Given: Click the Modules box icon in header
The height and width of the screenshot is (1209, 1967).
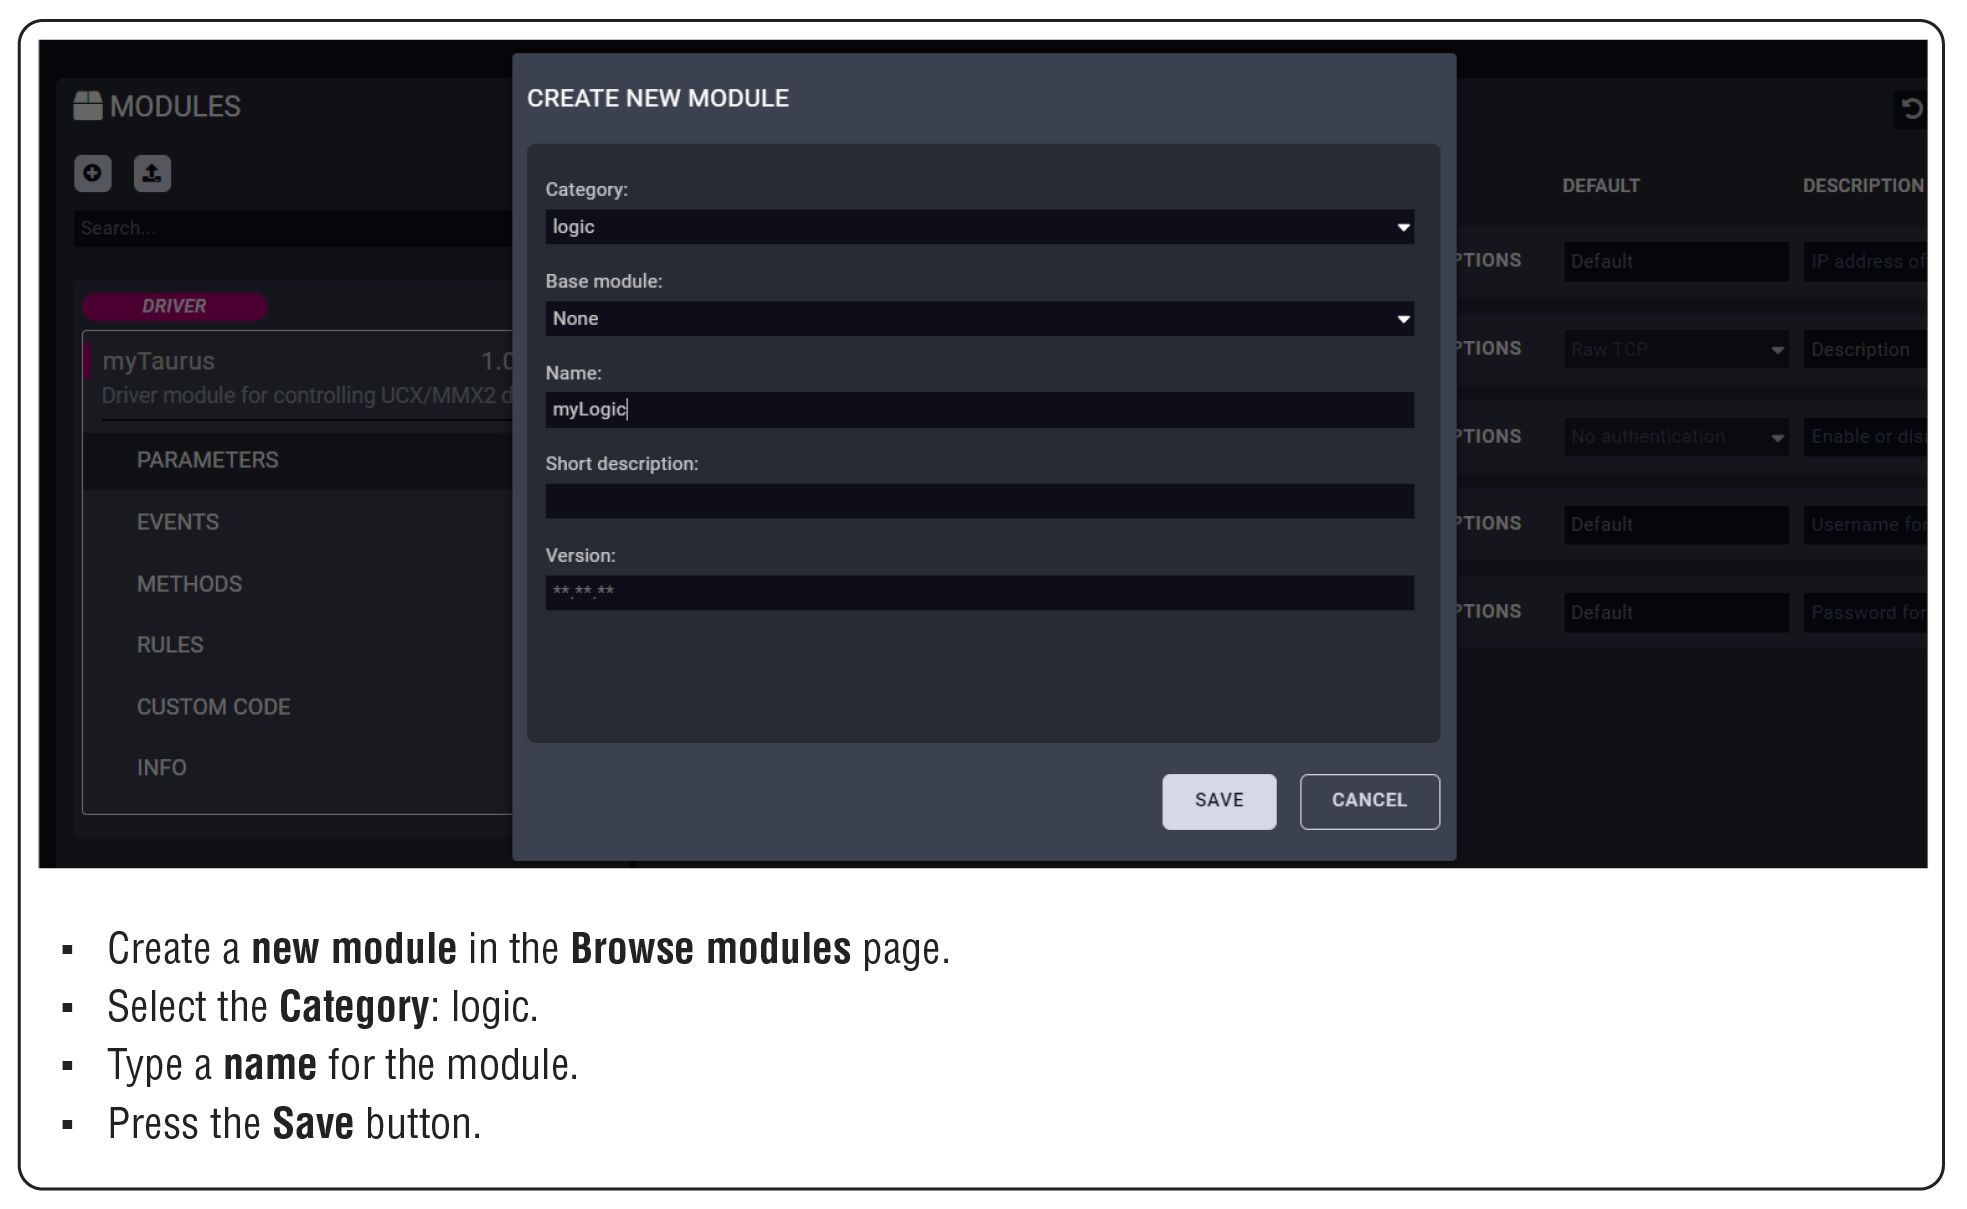Looking at the screenshot, I should click(88, 106).
